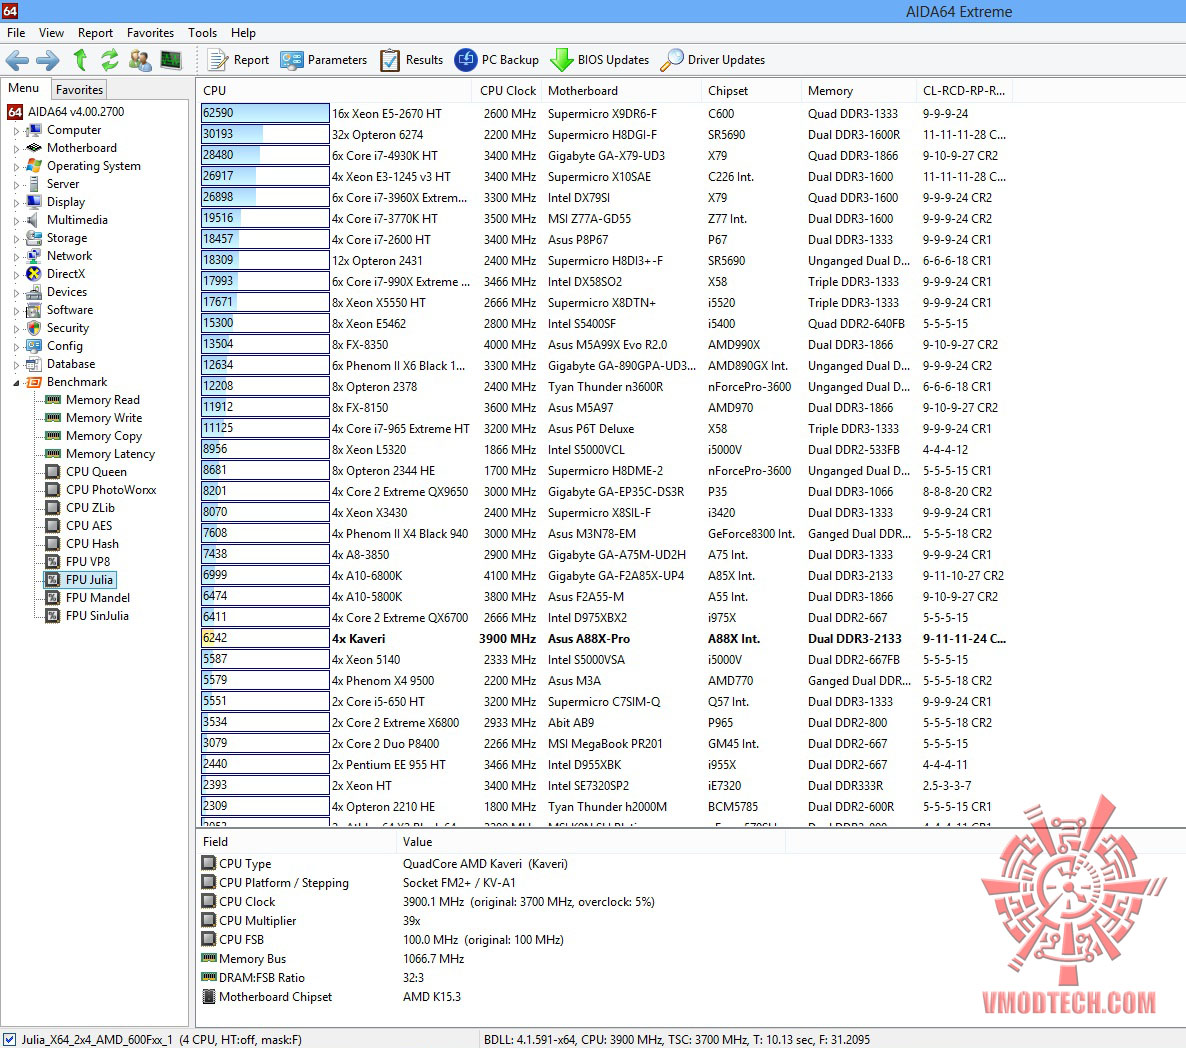This screenshot has height=1048, width=1186.
Task: Expand the Storage tree node
Action: (16, 238)
